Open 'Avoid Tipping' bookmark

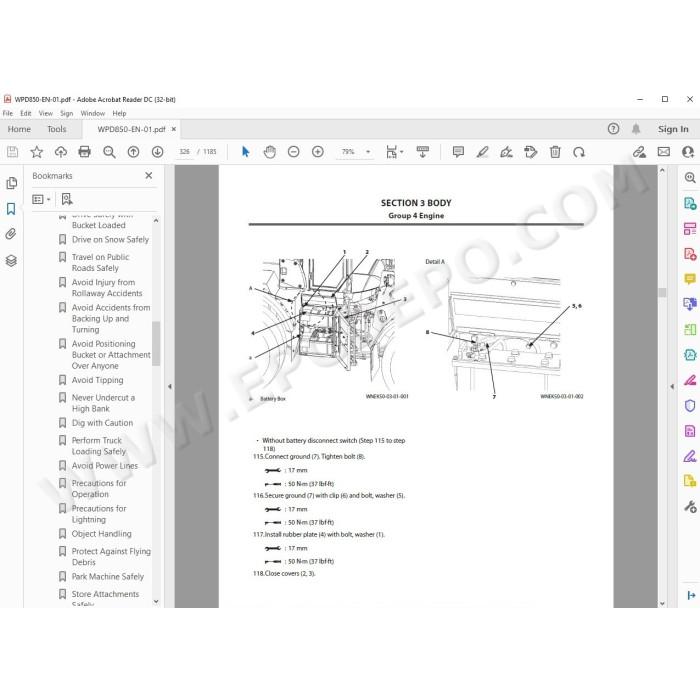(98, 380)
